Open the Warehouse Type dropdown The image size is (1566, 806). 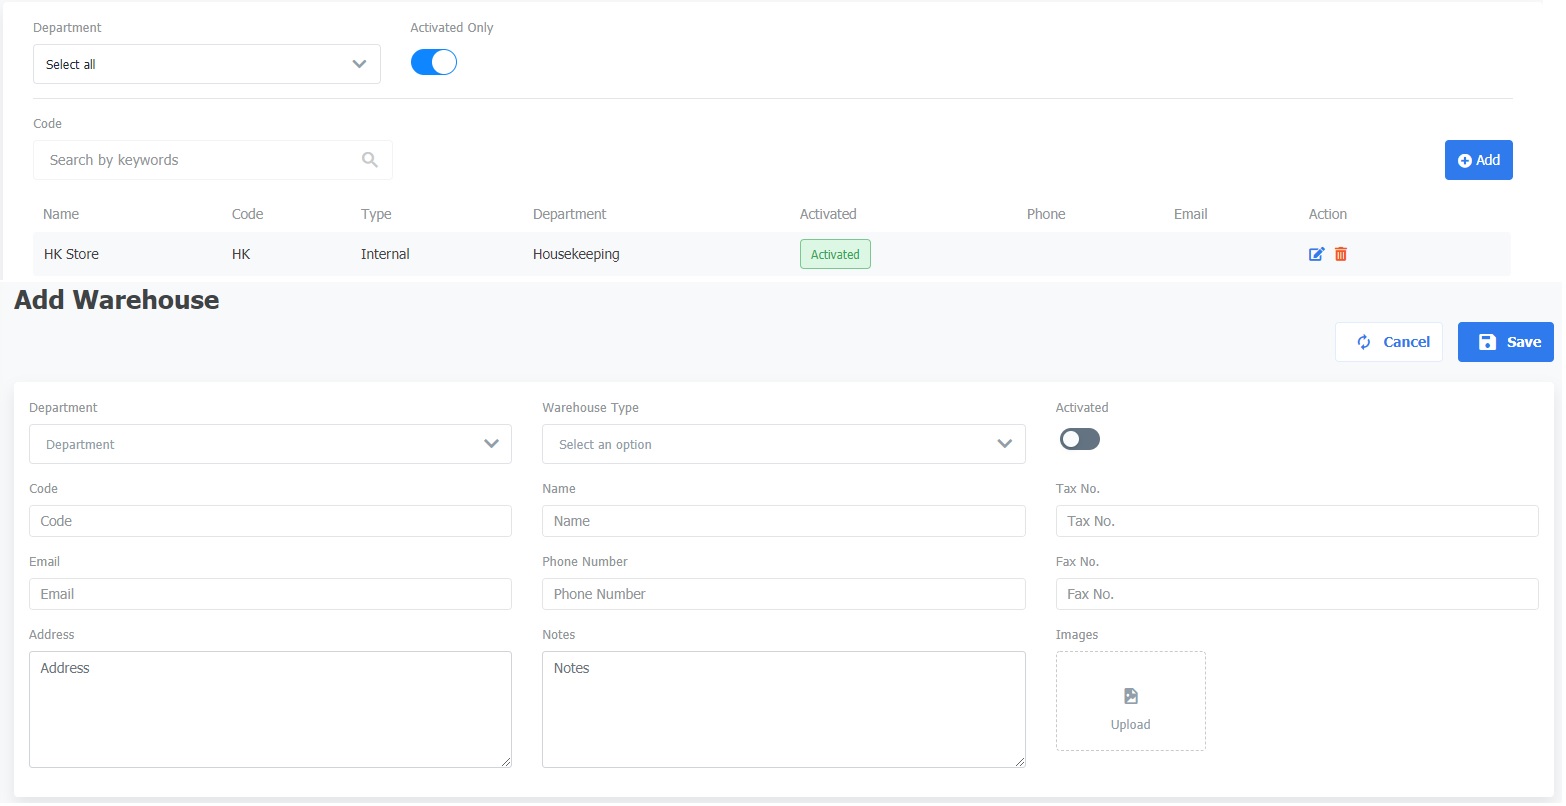coord(783,444)
